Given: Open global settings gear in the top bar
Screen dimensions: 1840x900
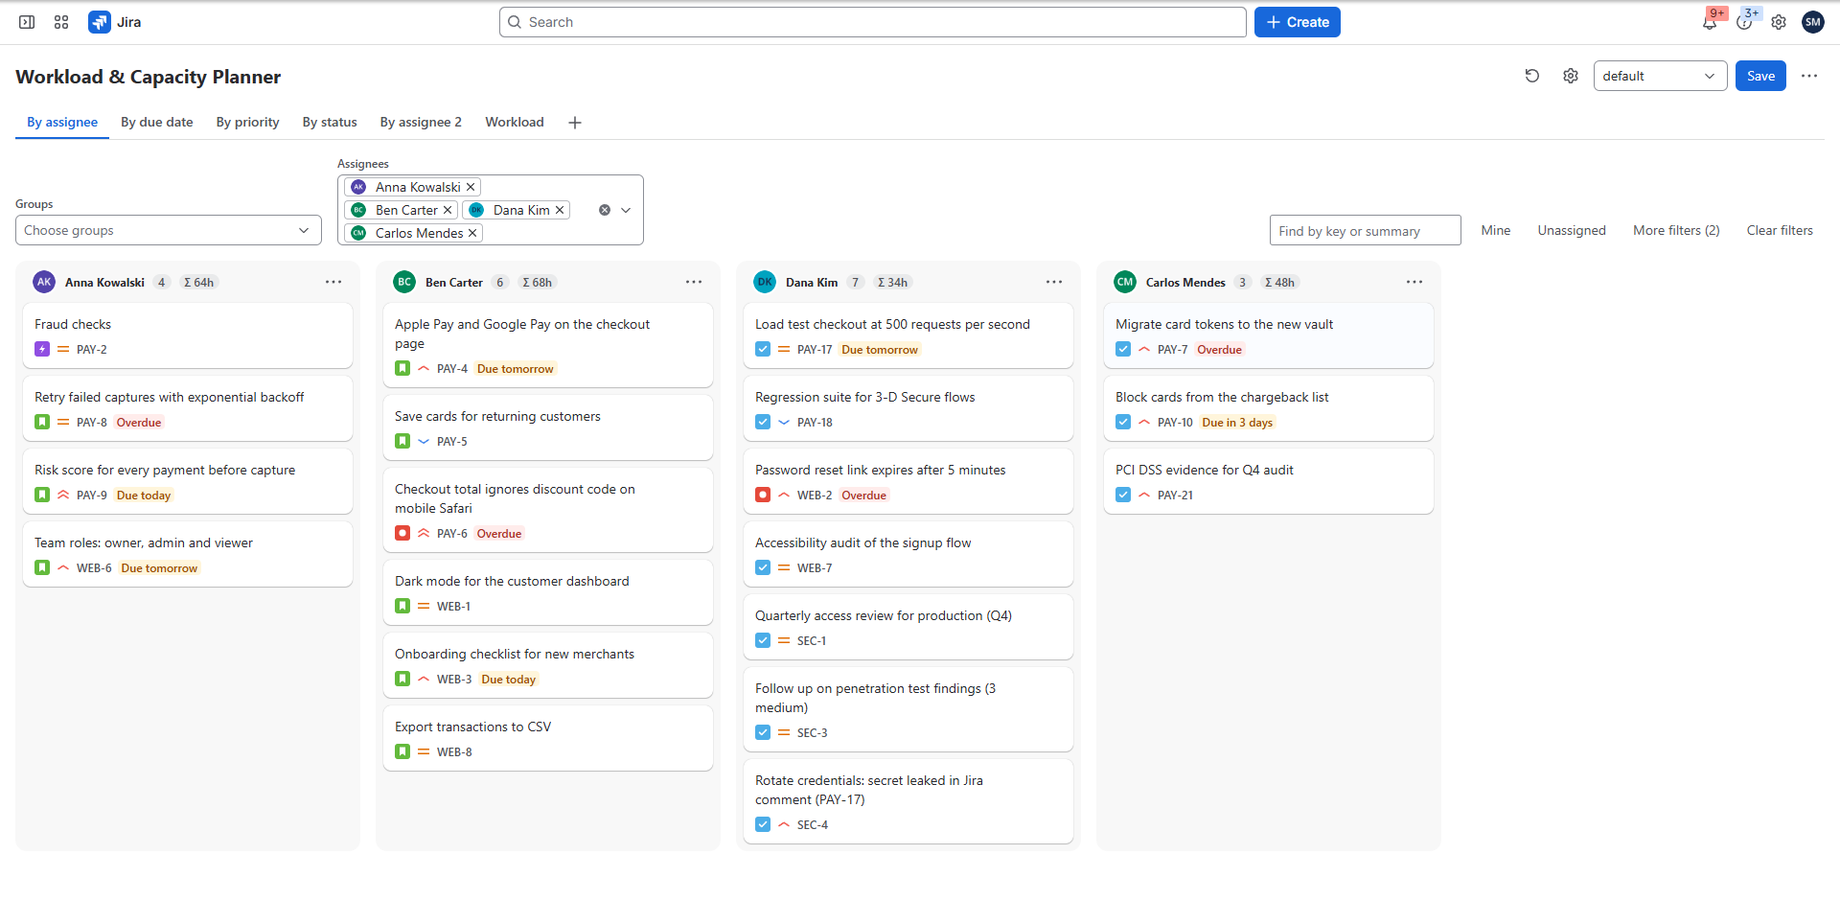Looking at the screenshot, I should [x=1778, y=22].
